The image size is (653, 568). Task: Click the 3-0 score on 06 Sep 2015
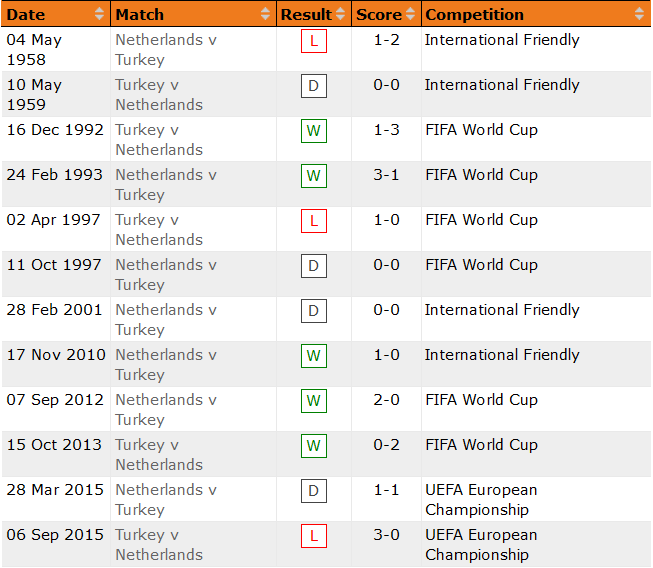pyautogui.click(x=386, y=535)
